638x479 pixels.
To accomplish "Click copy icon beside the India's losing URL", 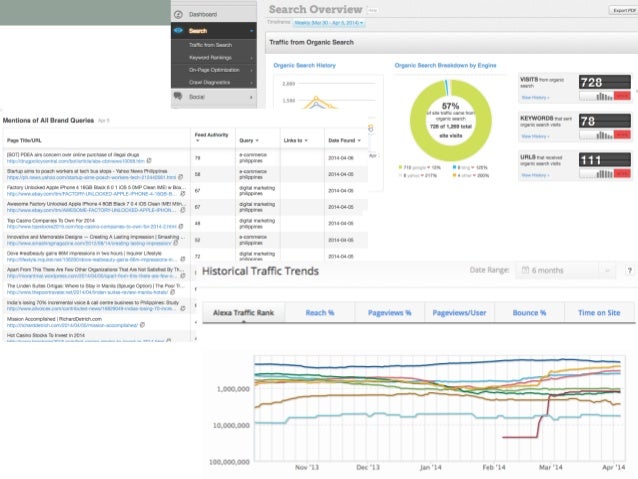I will 182,308.
